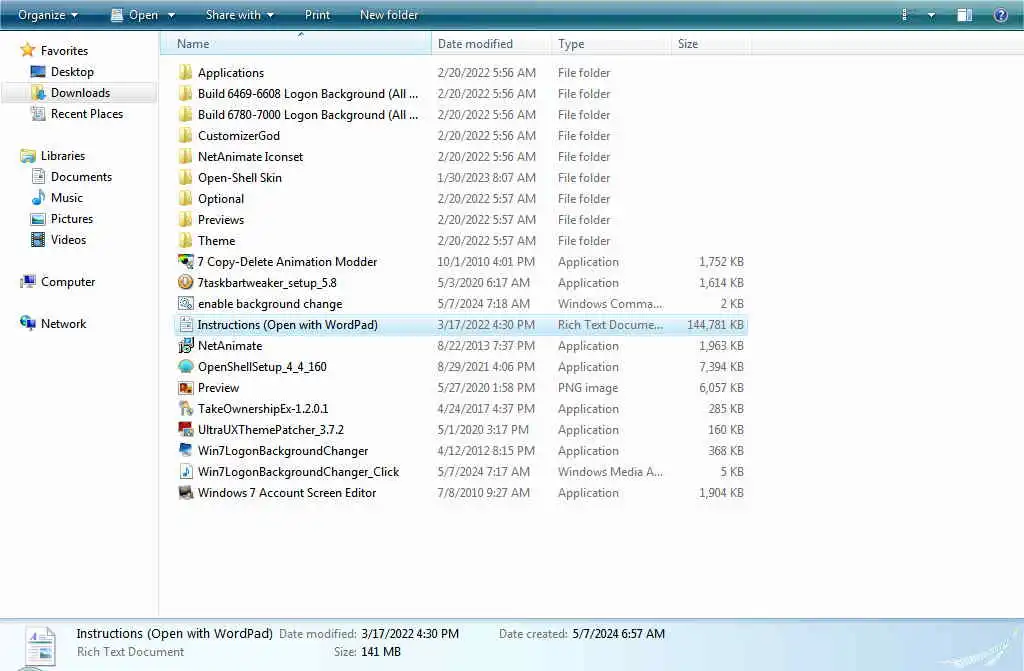
Task: Click the Computer icon in navigation pane
Action: pyautogui.click(x=27, y=282)
